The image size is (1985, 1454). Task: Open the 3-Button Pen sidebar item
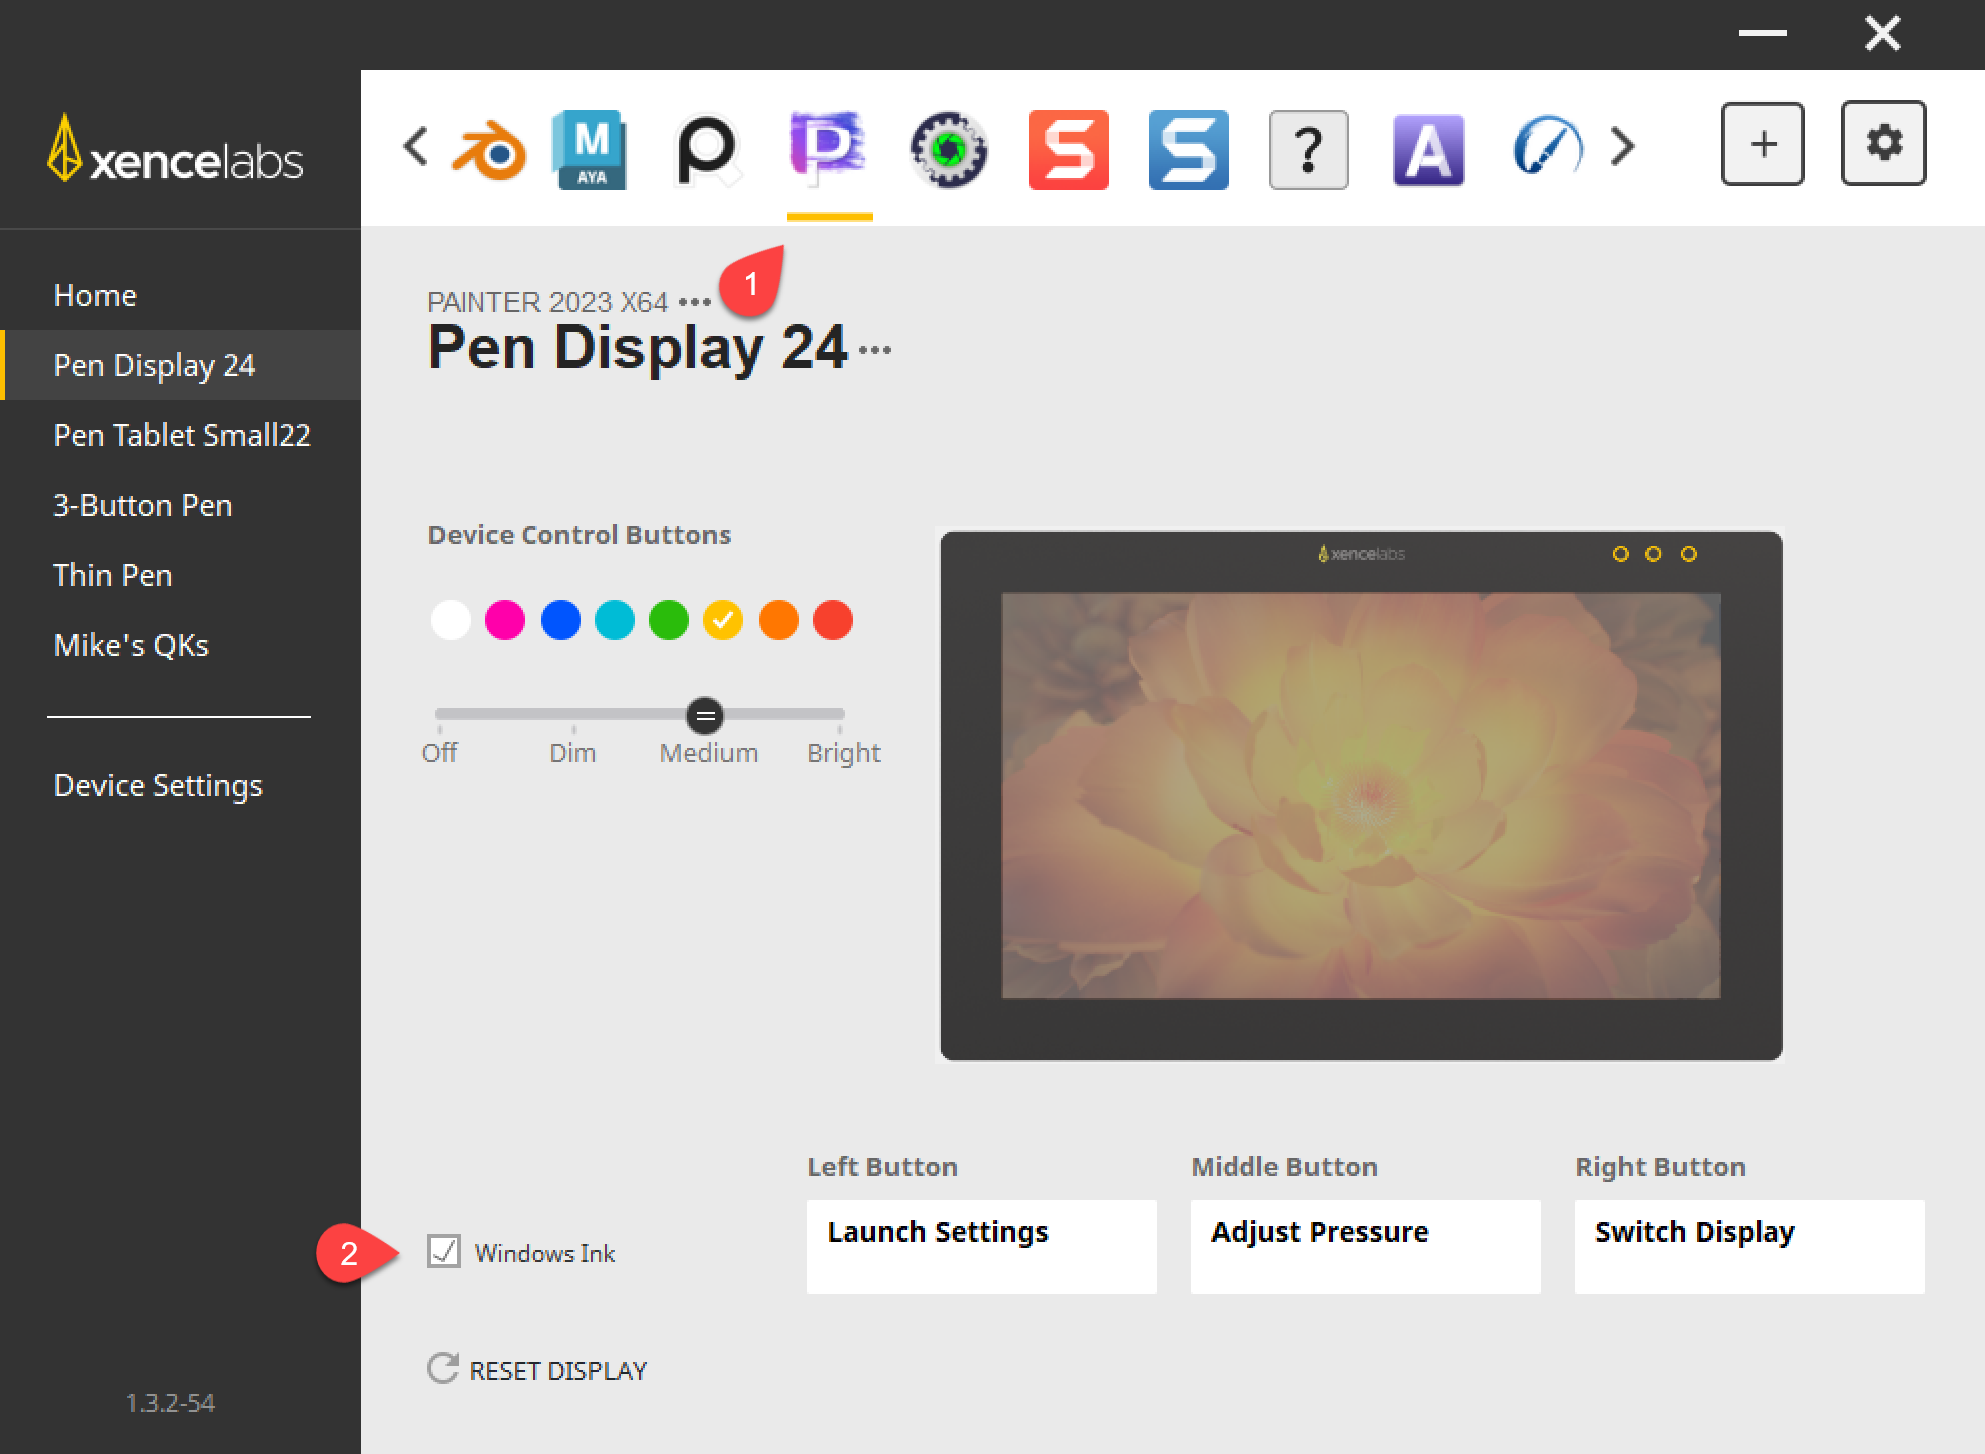(x=143, y=505)
